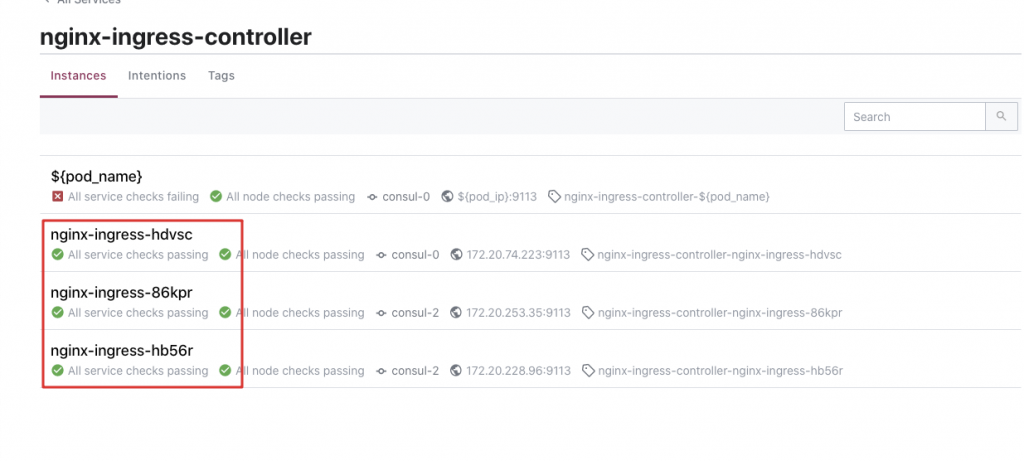
Task: Click address 172.20.253.35:9113
Action: point(518,313)
